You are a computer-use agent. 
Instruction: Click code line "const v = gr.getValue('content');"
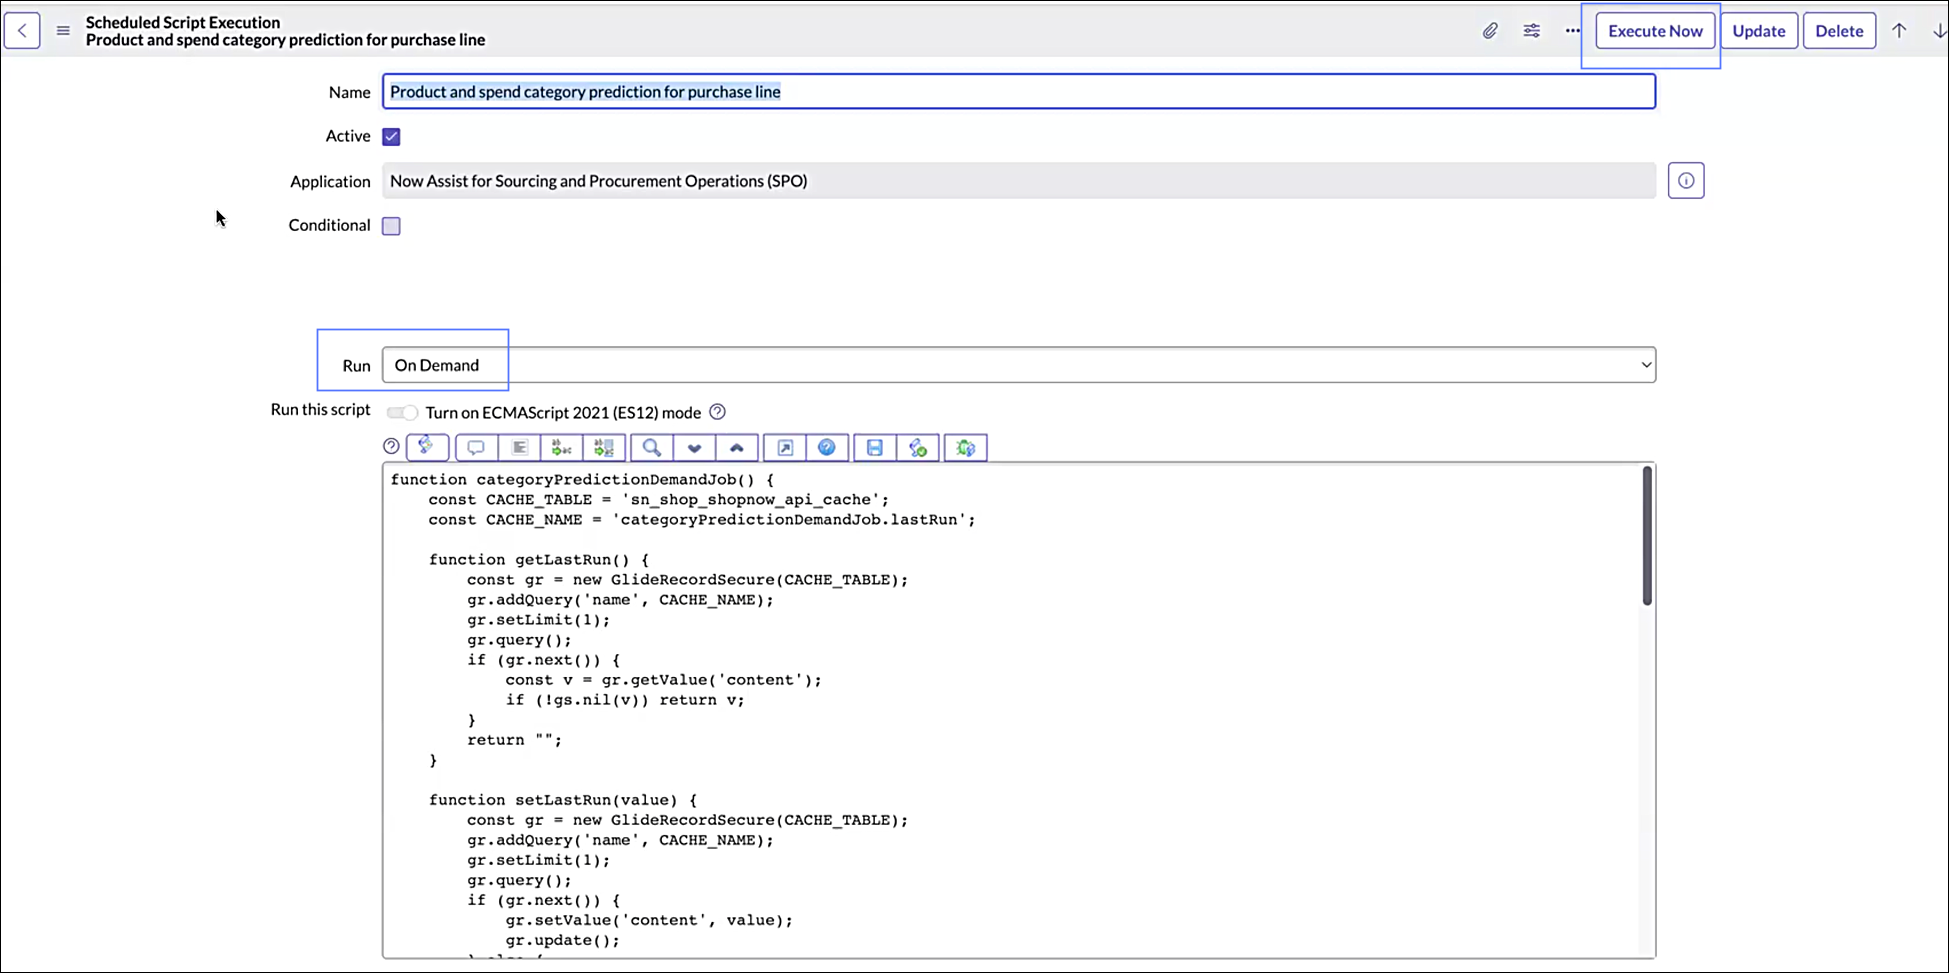663,680
